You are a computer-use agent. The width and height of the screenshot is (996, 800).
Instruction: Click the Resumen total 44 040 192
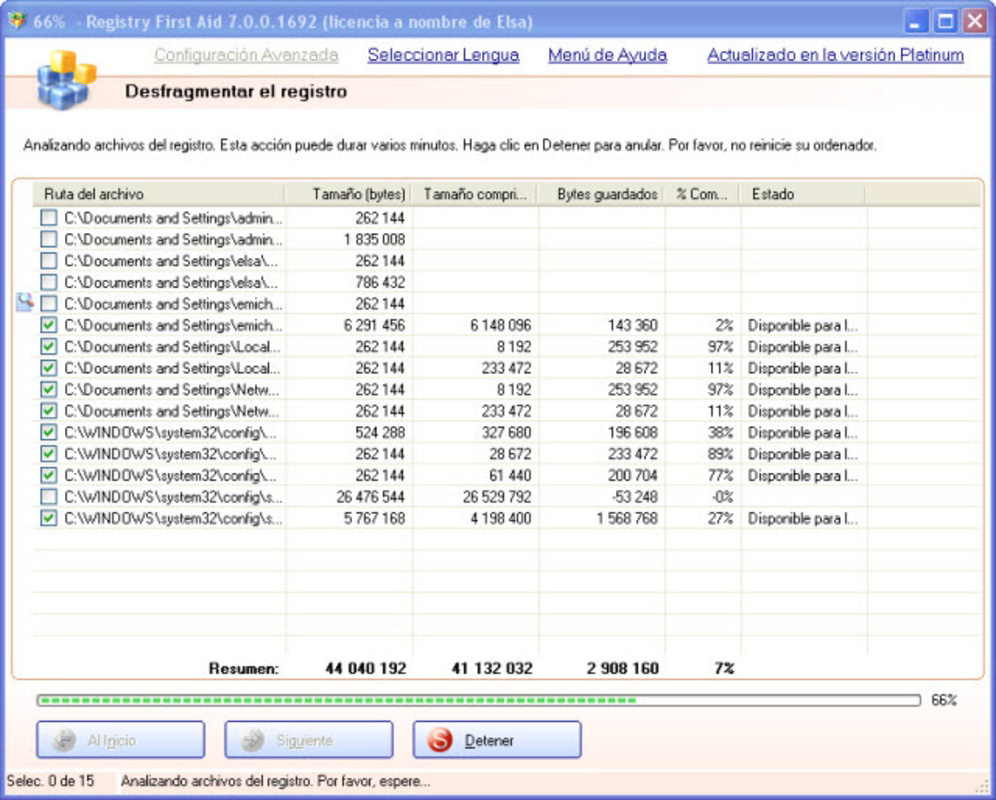pyautogui.click(x=365, y=668)
